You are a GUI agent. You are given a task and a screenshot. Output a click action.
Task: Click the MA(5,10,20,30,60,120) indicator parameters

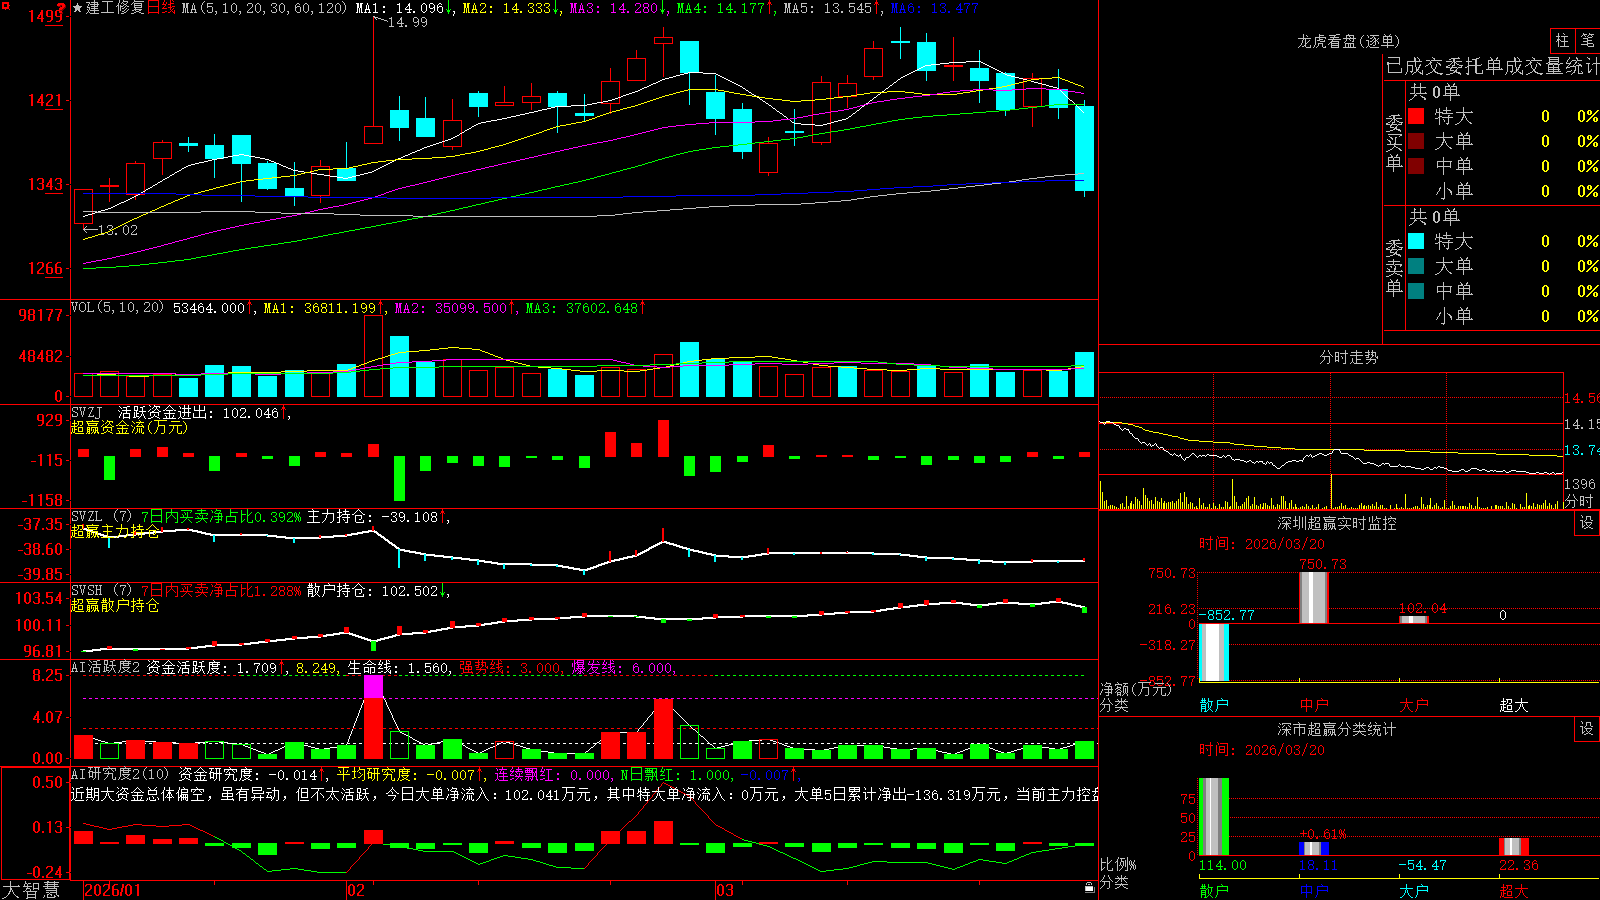pyautogui.click(x=264, y=8)
